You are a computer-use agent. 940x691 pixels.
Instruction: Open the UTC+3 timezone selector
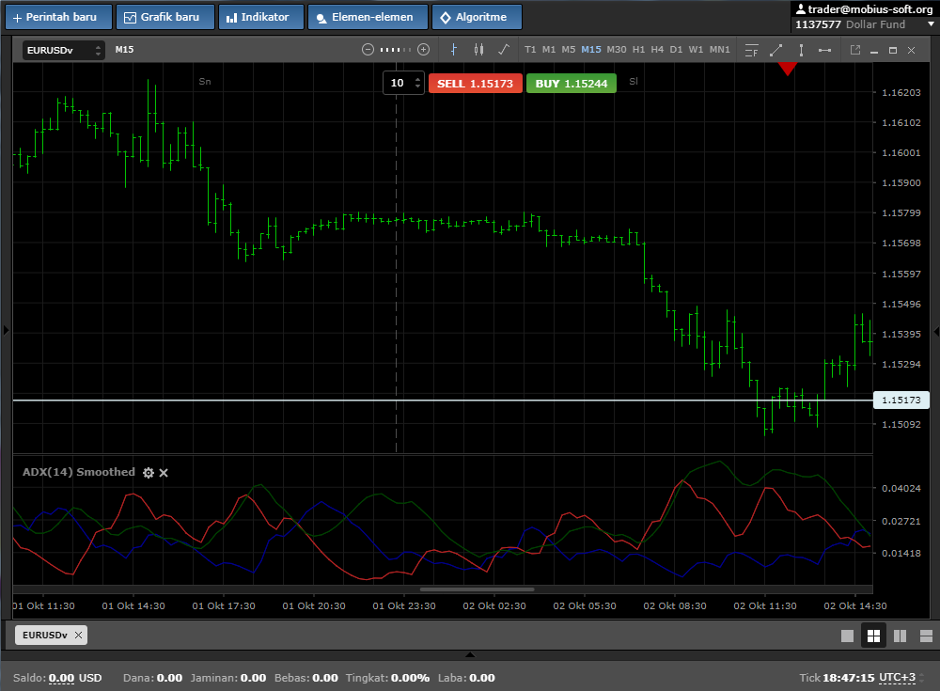point(897,677)
